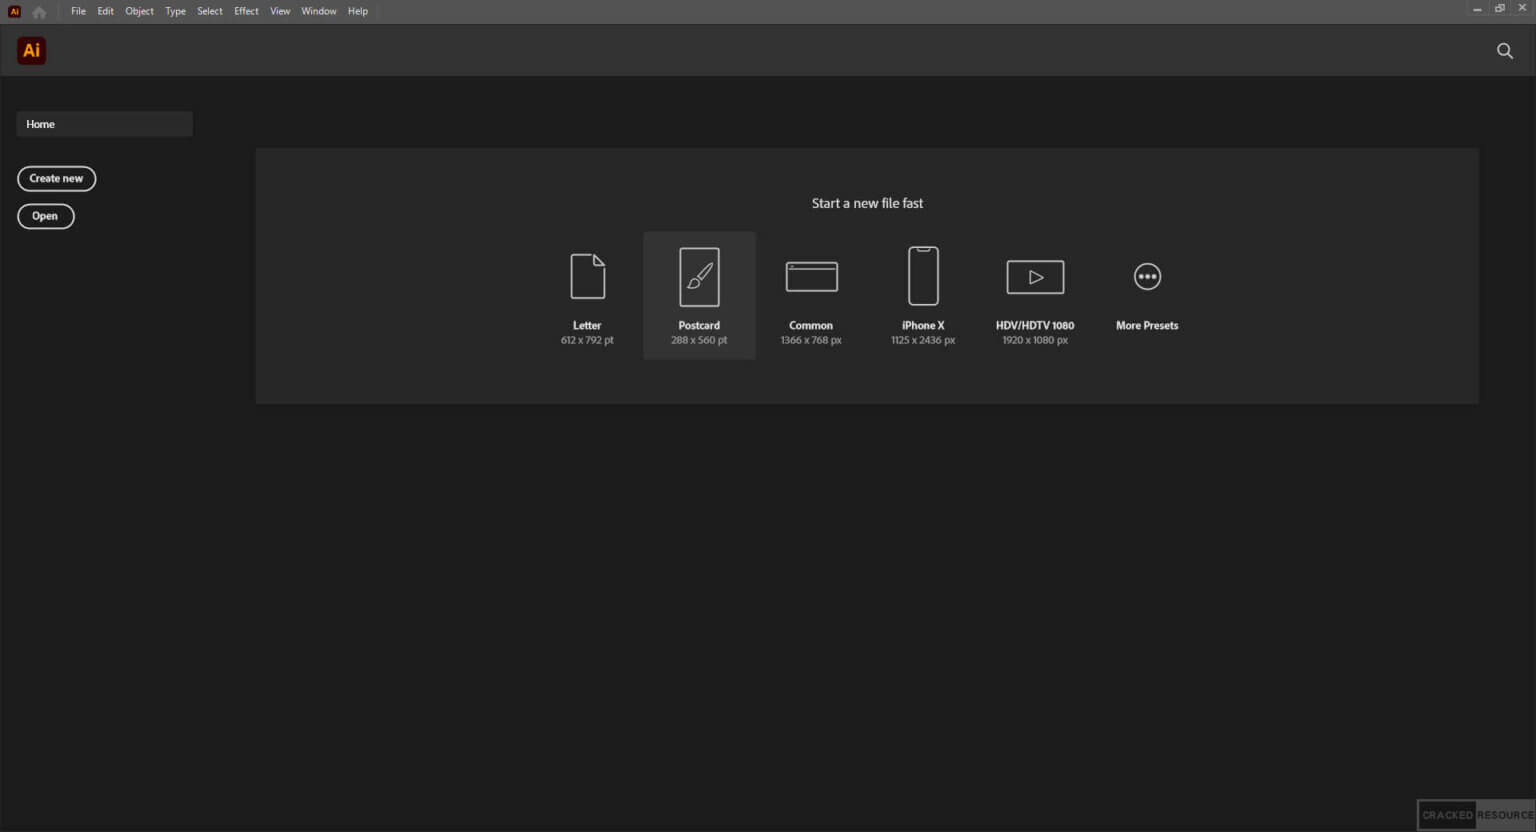1536x832 pixels.
Task: Click the small Ai app icon in title bar
Action: point(14,11)
